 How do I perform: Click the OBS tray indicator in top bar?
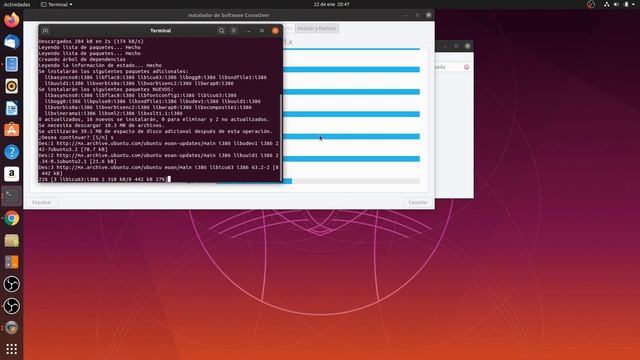point(591,4)
